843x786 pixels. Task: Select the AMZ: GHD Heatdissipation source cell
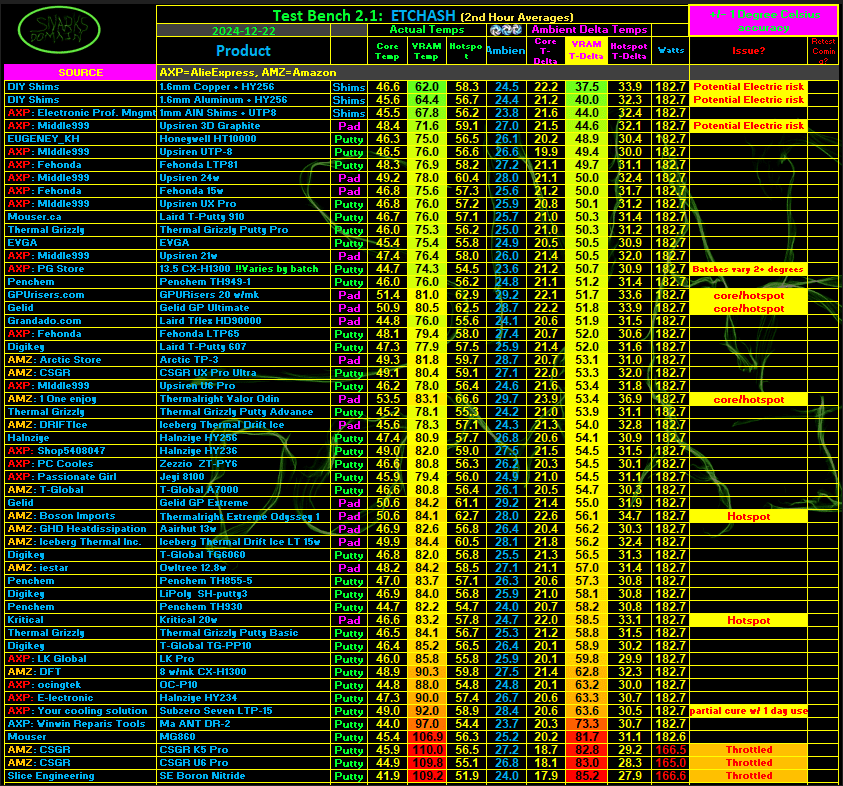tap(80, 529)
